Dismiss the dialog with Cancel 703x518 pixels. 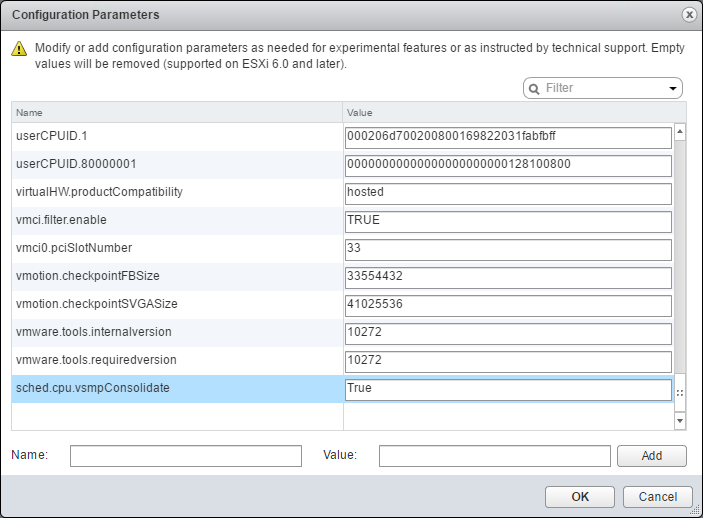(x=658, y=496)
